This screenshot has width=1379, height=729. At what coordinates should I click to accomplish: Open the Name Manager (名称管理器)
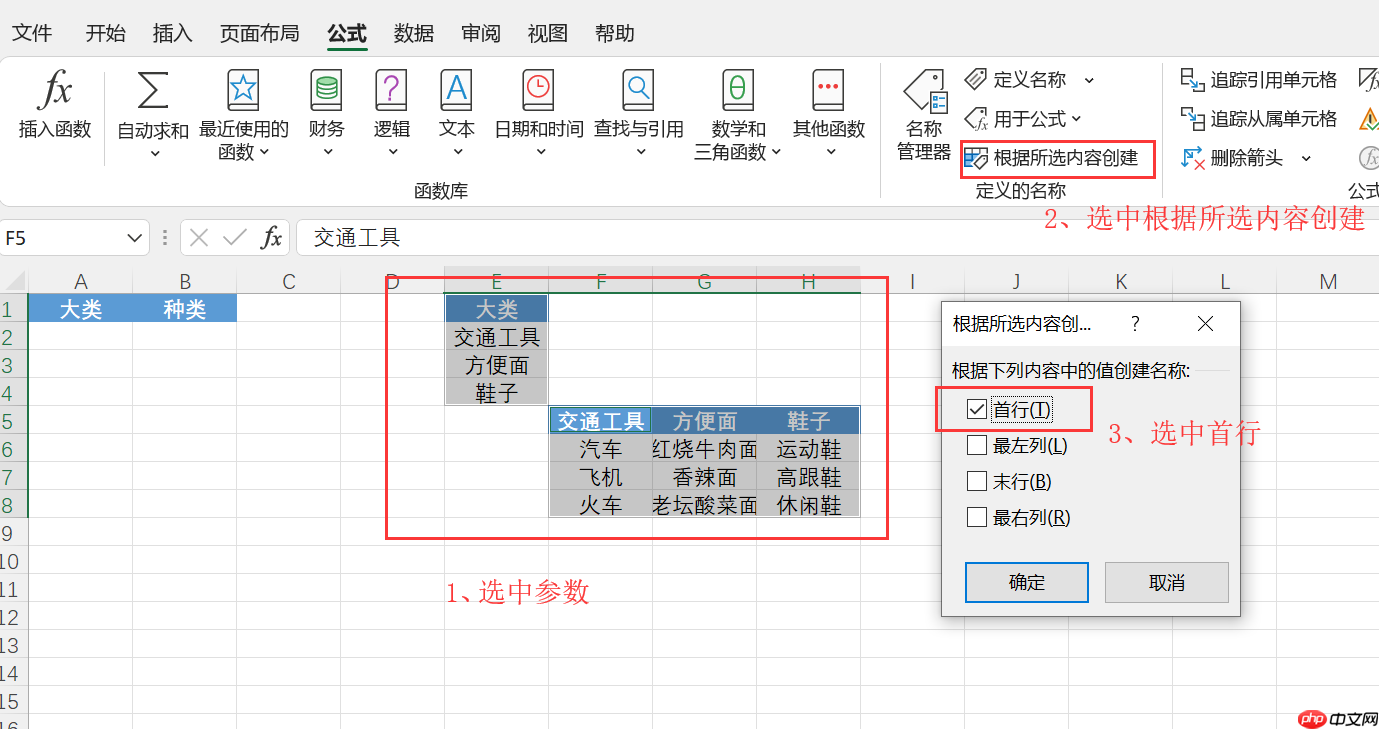(x=924, y=115)
